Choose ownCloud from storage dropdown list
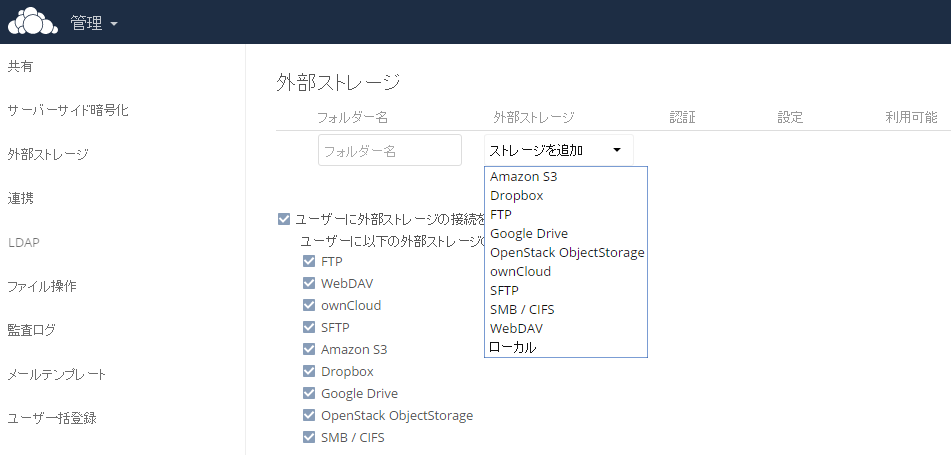Viewport: 951px width, 455px height. 566,271
